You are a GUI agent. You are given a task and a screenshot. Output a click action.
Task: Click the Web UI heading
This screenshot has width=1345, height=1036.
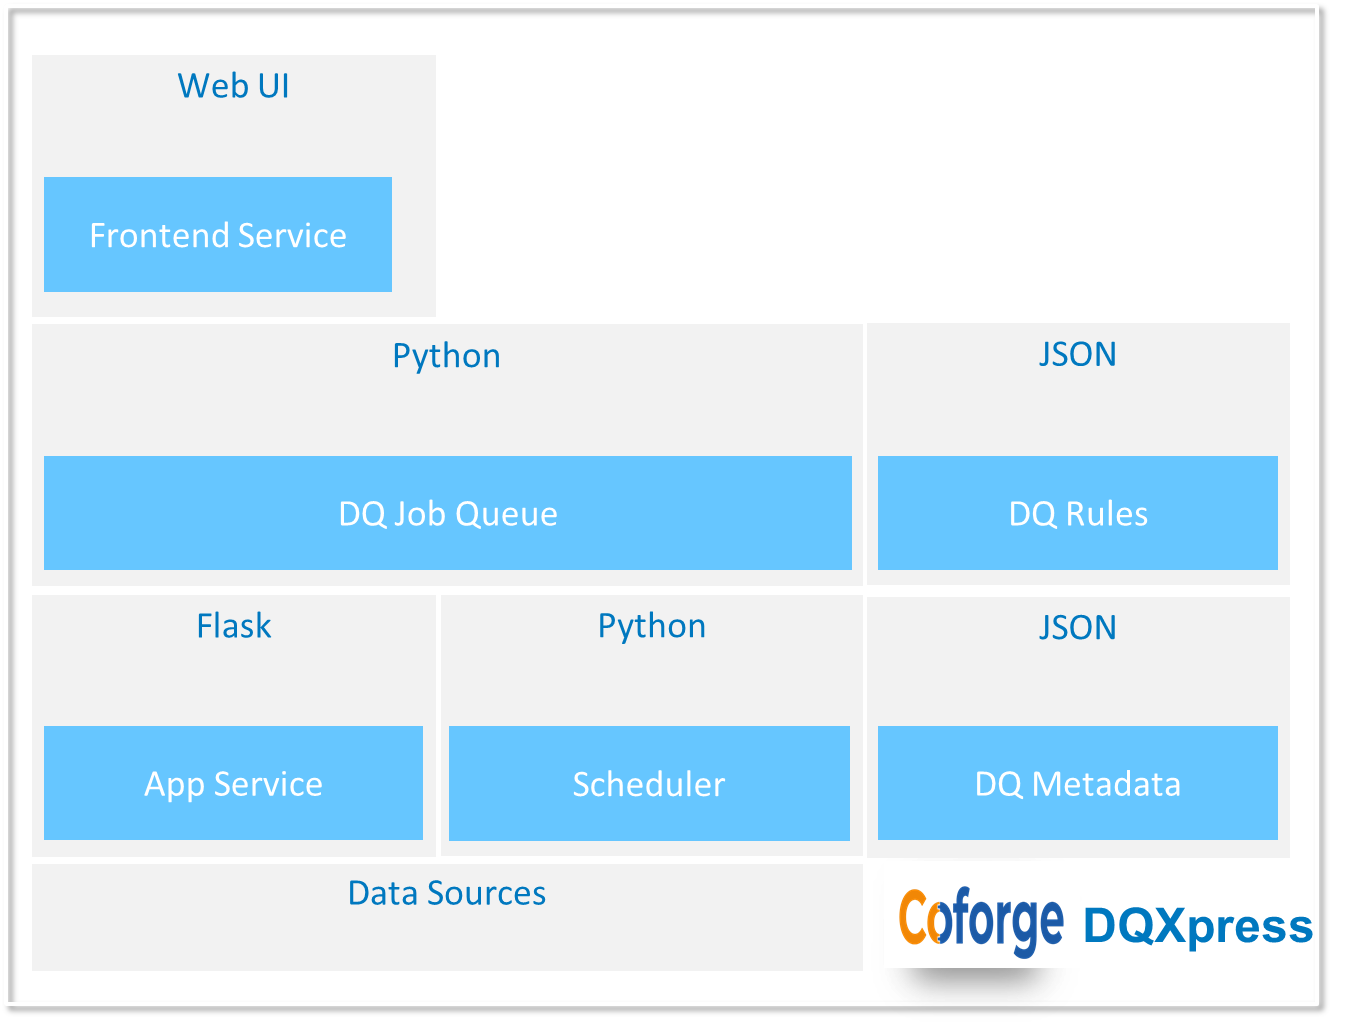234,86
